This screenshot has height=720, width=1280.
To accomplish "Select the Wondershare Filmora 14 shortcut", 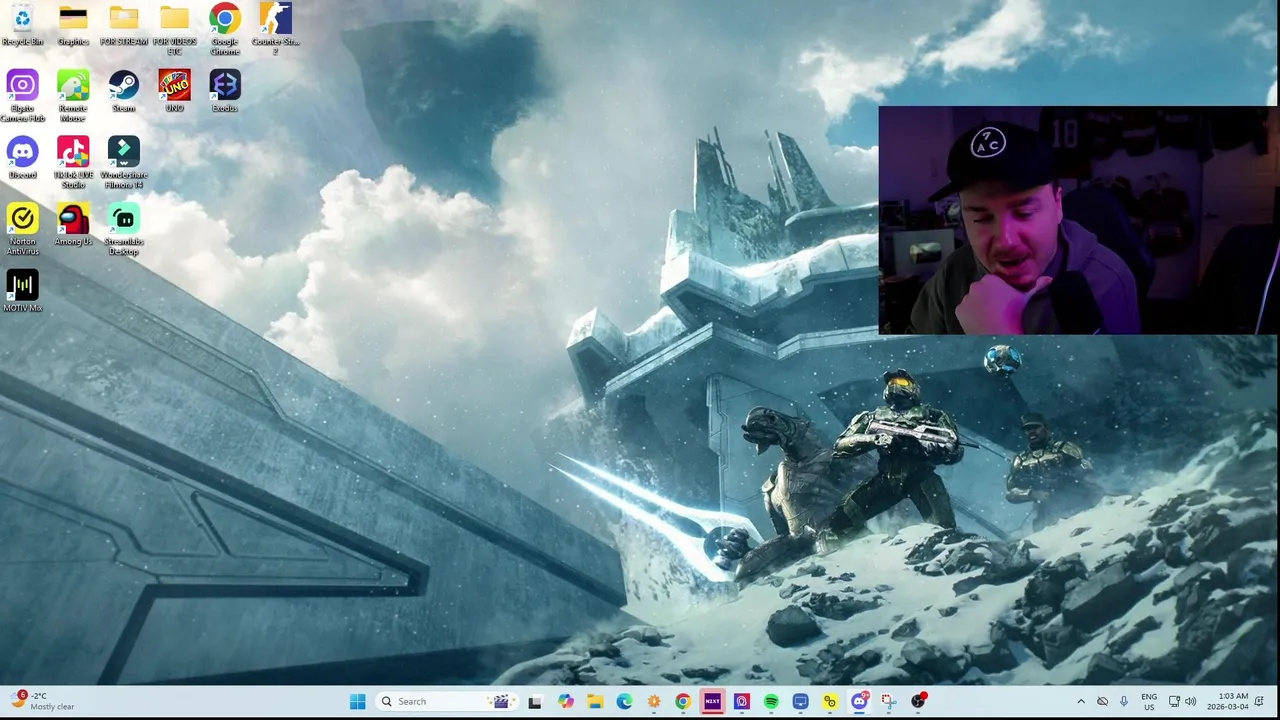I will 124,163.
